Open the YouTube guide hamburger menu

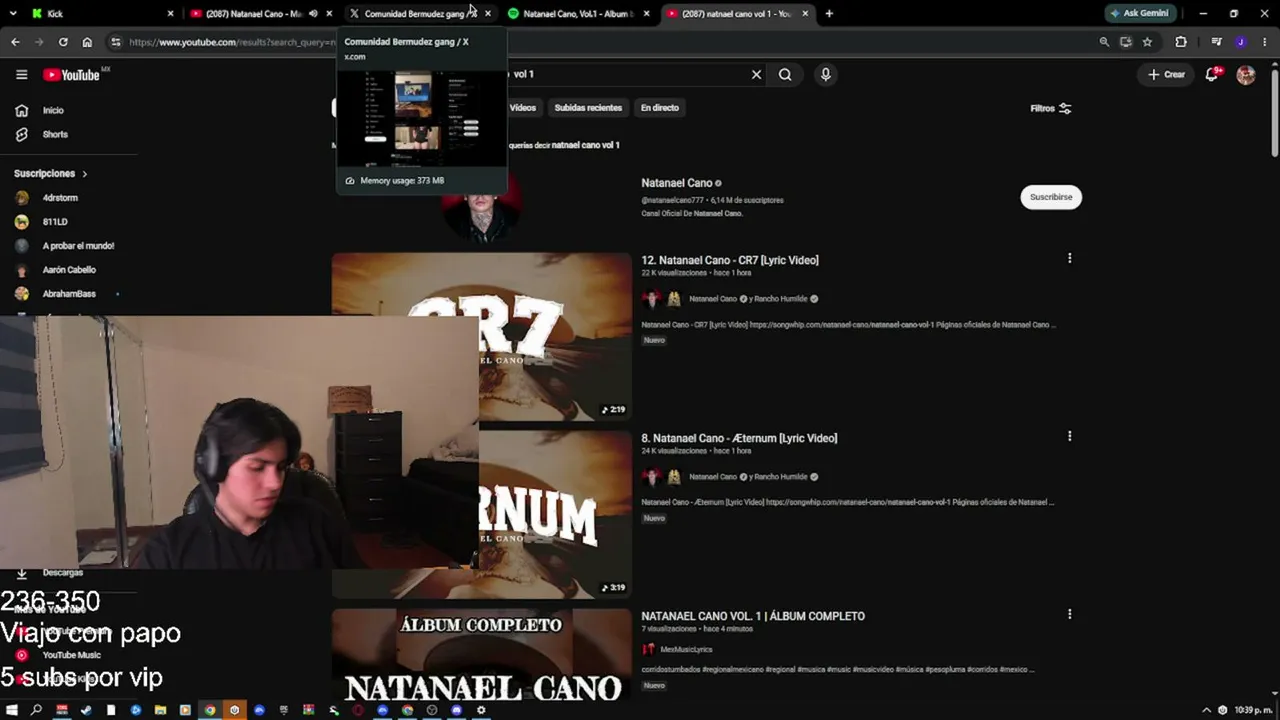coord(21,74)
